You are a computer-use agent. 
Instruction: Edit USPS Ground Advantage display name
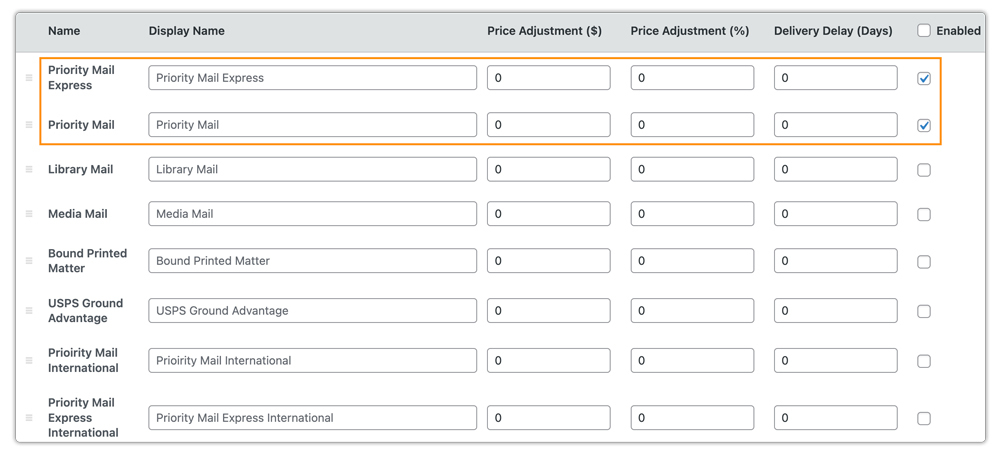tap(312, 311)
